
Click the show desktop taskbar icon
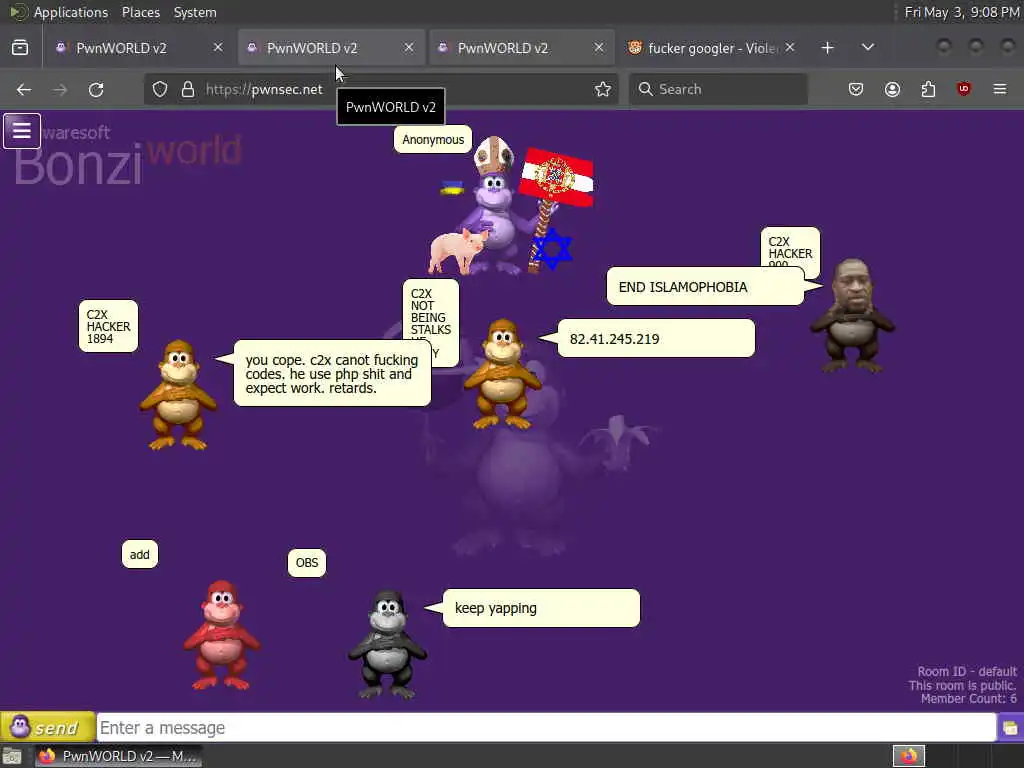point(12,756)
